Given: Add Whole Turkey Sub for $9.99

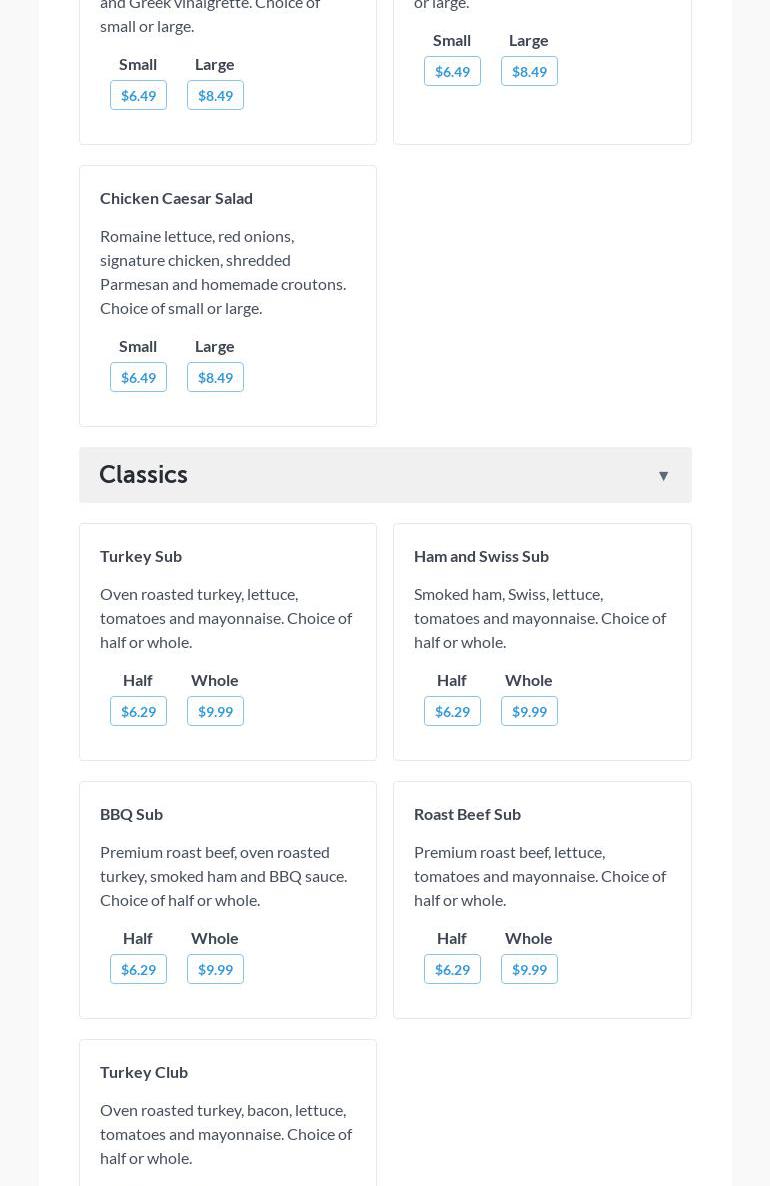Looking at the screenshot, I should point(215,711).
